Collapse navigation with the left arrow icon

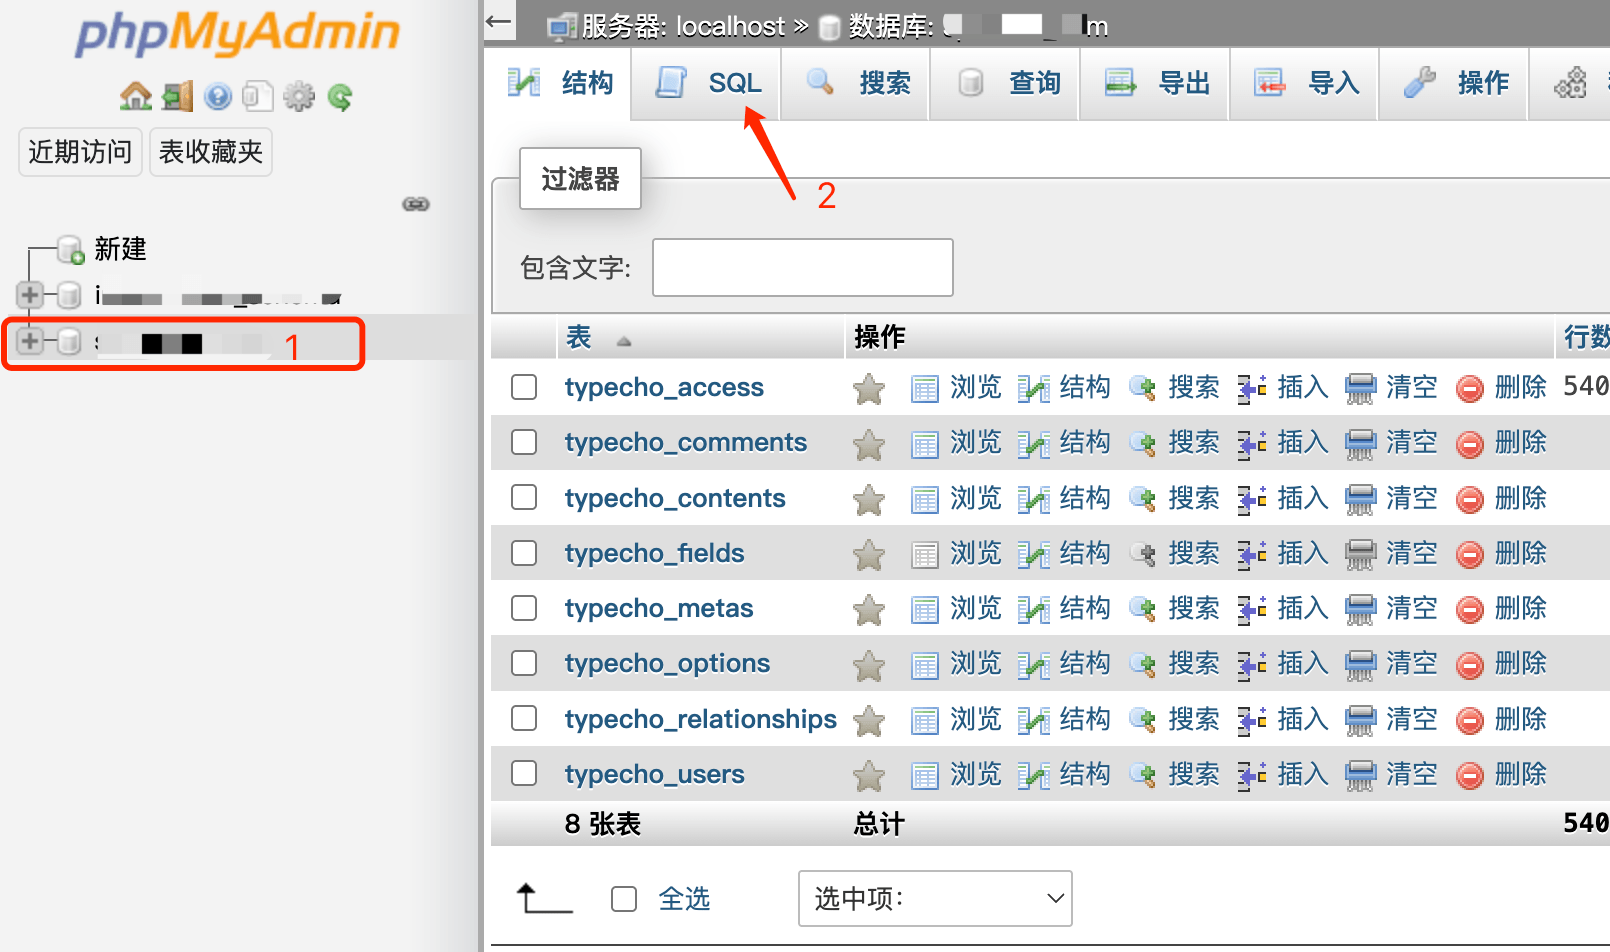(499, 21)
